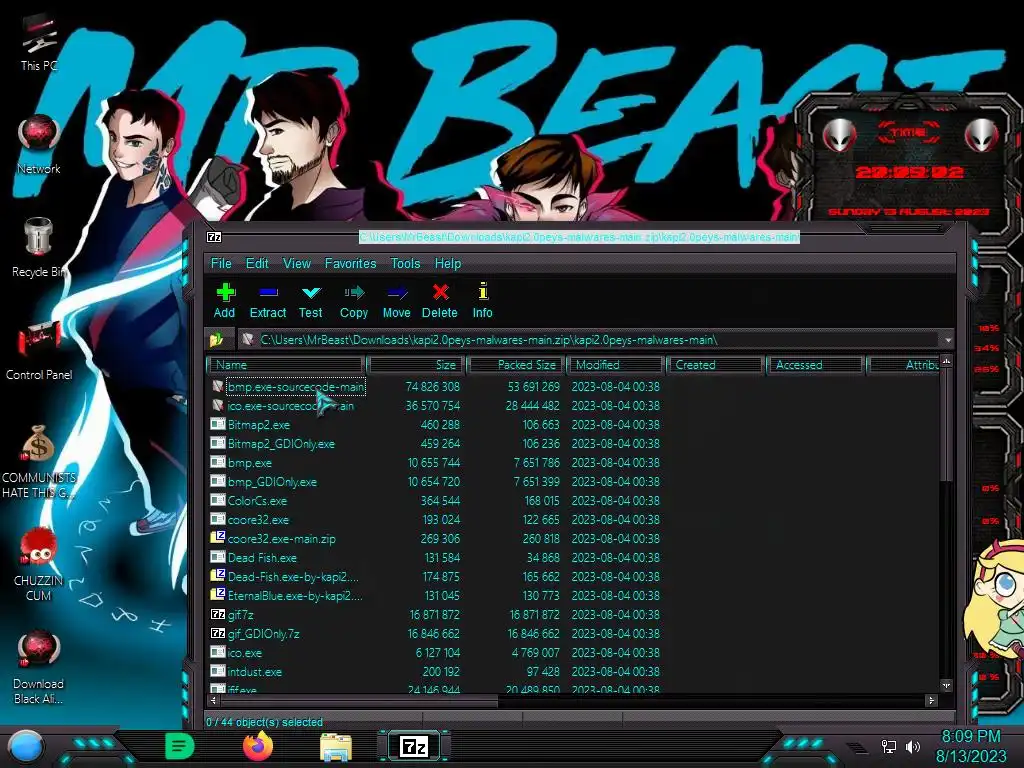Image resolution: width=1024 pixels, height=768 pixels.
Task: Click the vertical scrollbar up arrow
Action: click(x=946, y=361)
